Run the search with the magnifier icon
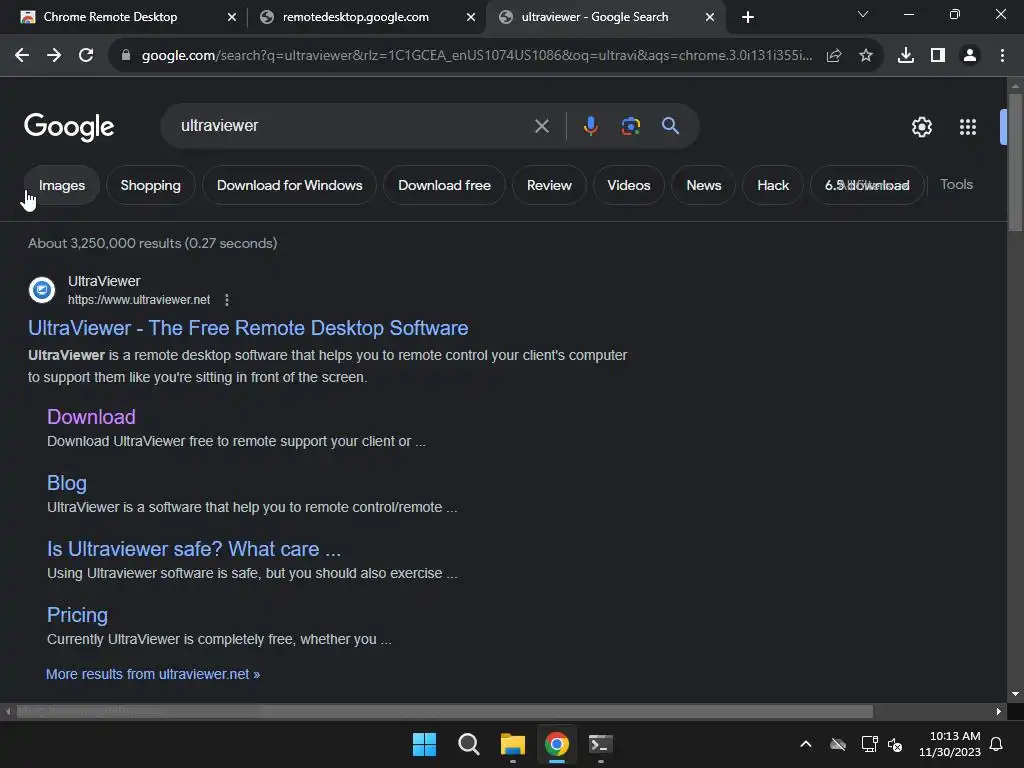This screenshot has width=1024, height=768. pyautogui.click(x=670, y=126)
